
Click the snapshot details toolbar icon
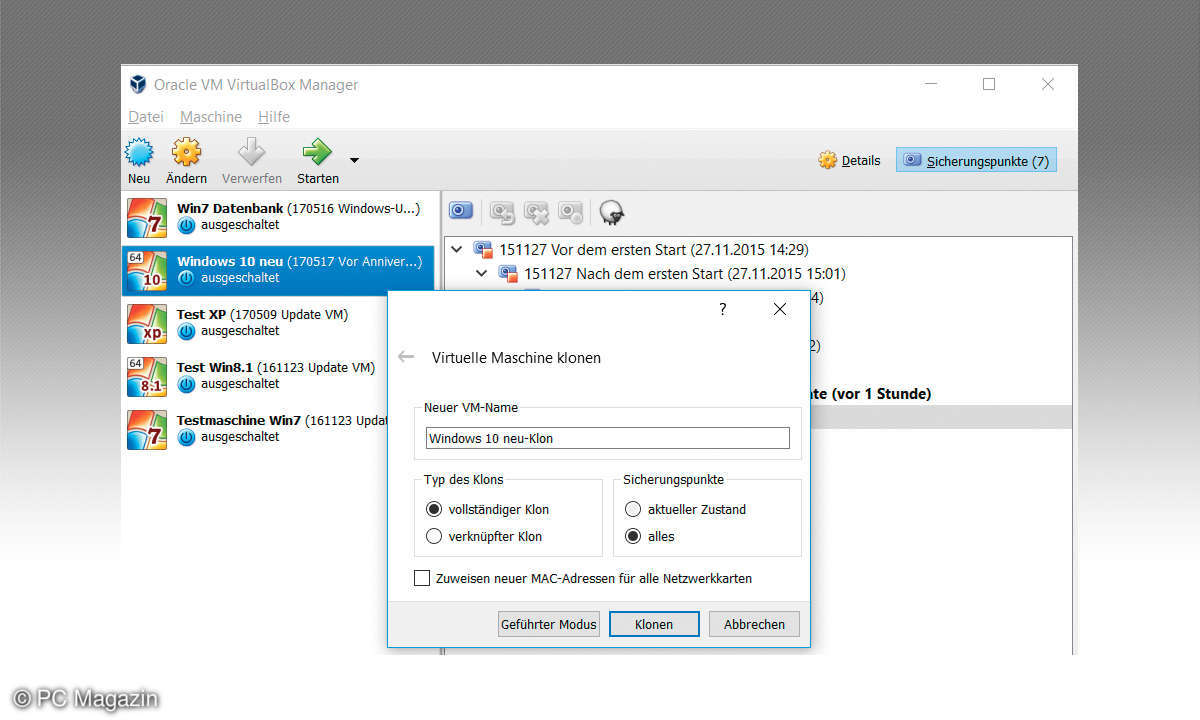(571, 212)
